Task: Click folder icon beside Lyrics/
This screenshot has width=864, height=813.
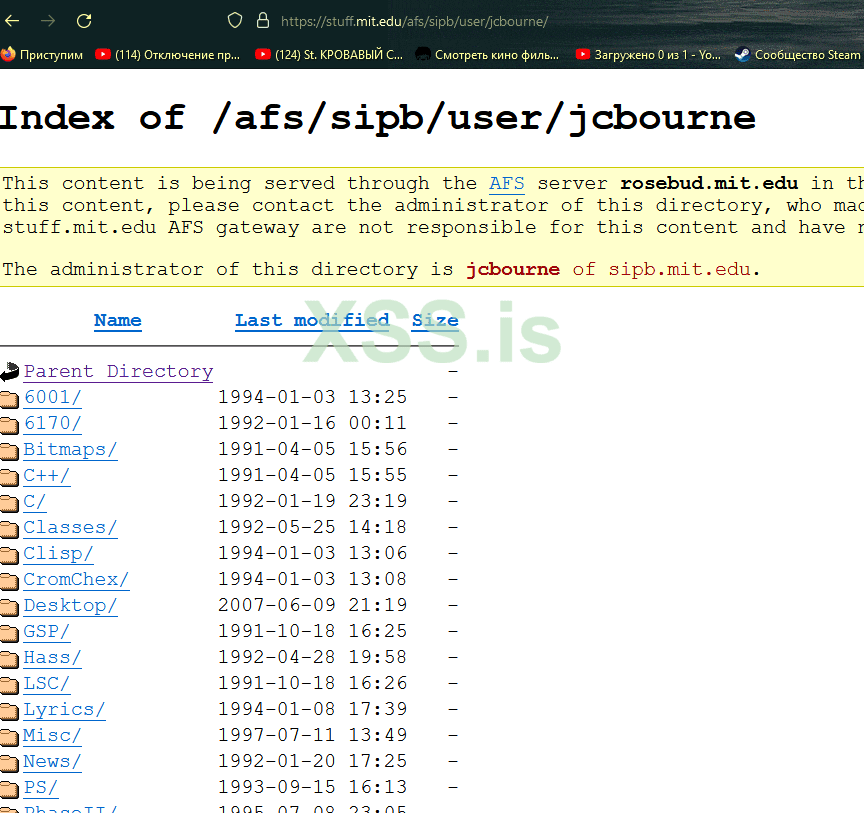Action: [x=9, y=711]
